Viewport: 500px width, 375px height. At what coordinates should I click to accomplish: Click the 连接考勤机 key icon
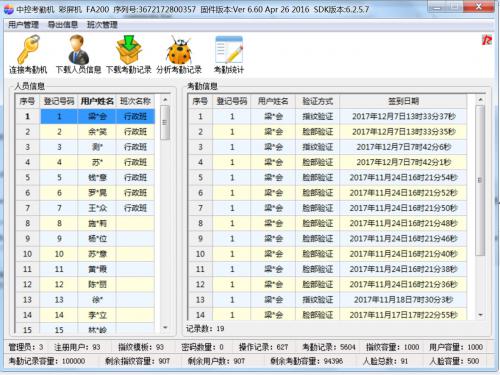[x=28, y=50]
